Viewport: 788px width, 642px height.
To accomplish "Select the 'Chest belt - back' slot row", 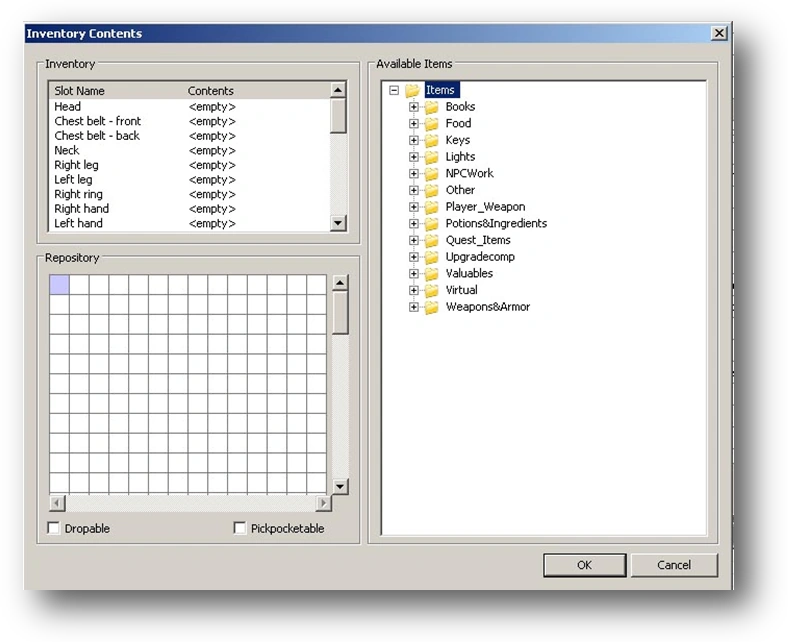I will coord(190,136).
